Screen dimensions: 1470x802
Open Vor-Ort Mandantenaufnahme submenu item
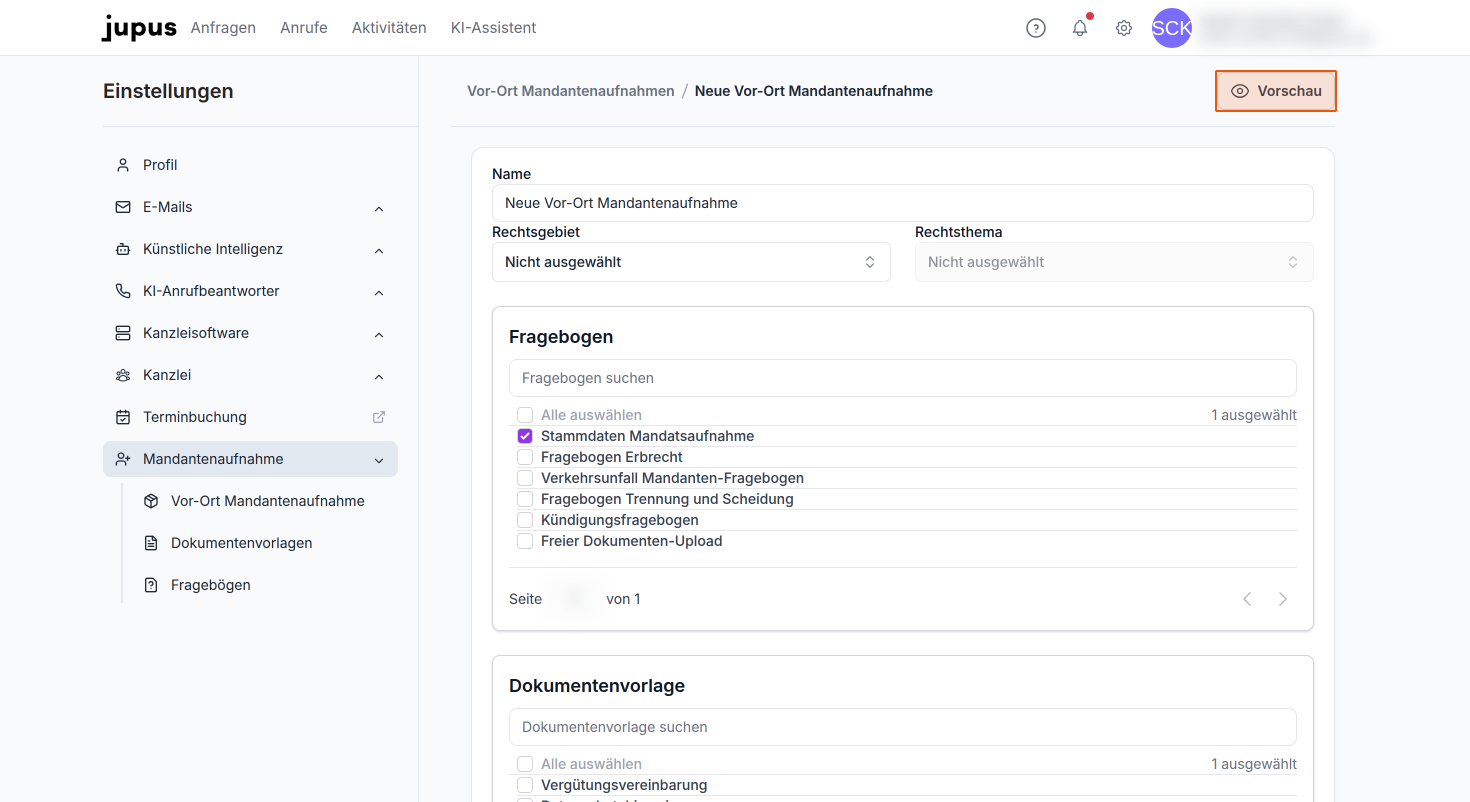[268, 501]
